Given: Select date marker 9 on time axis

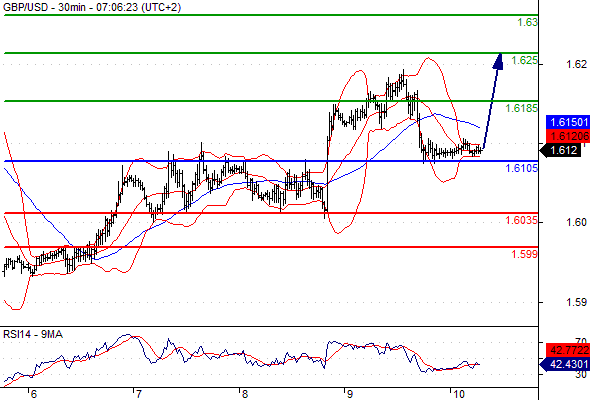Looking at the screenshot, I should (x=349, y=394).
